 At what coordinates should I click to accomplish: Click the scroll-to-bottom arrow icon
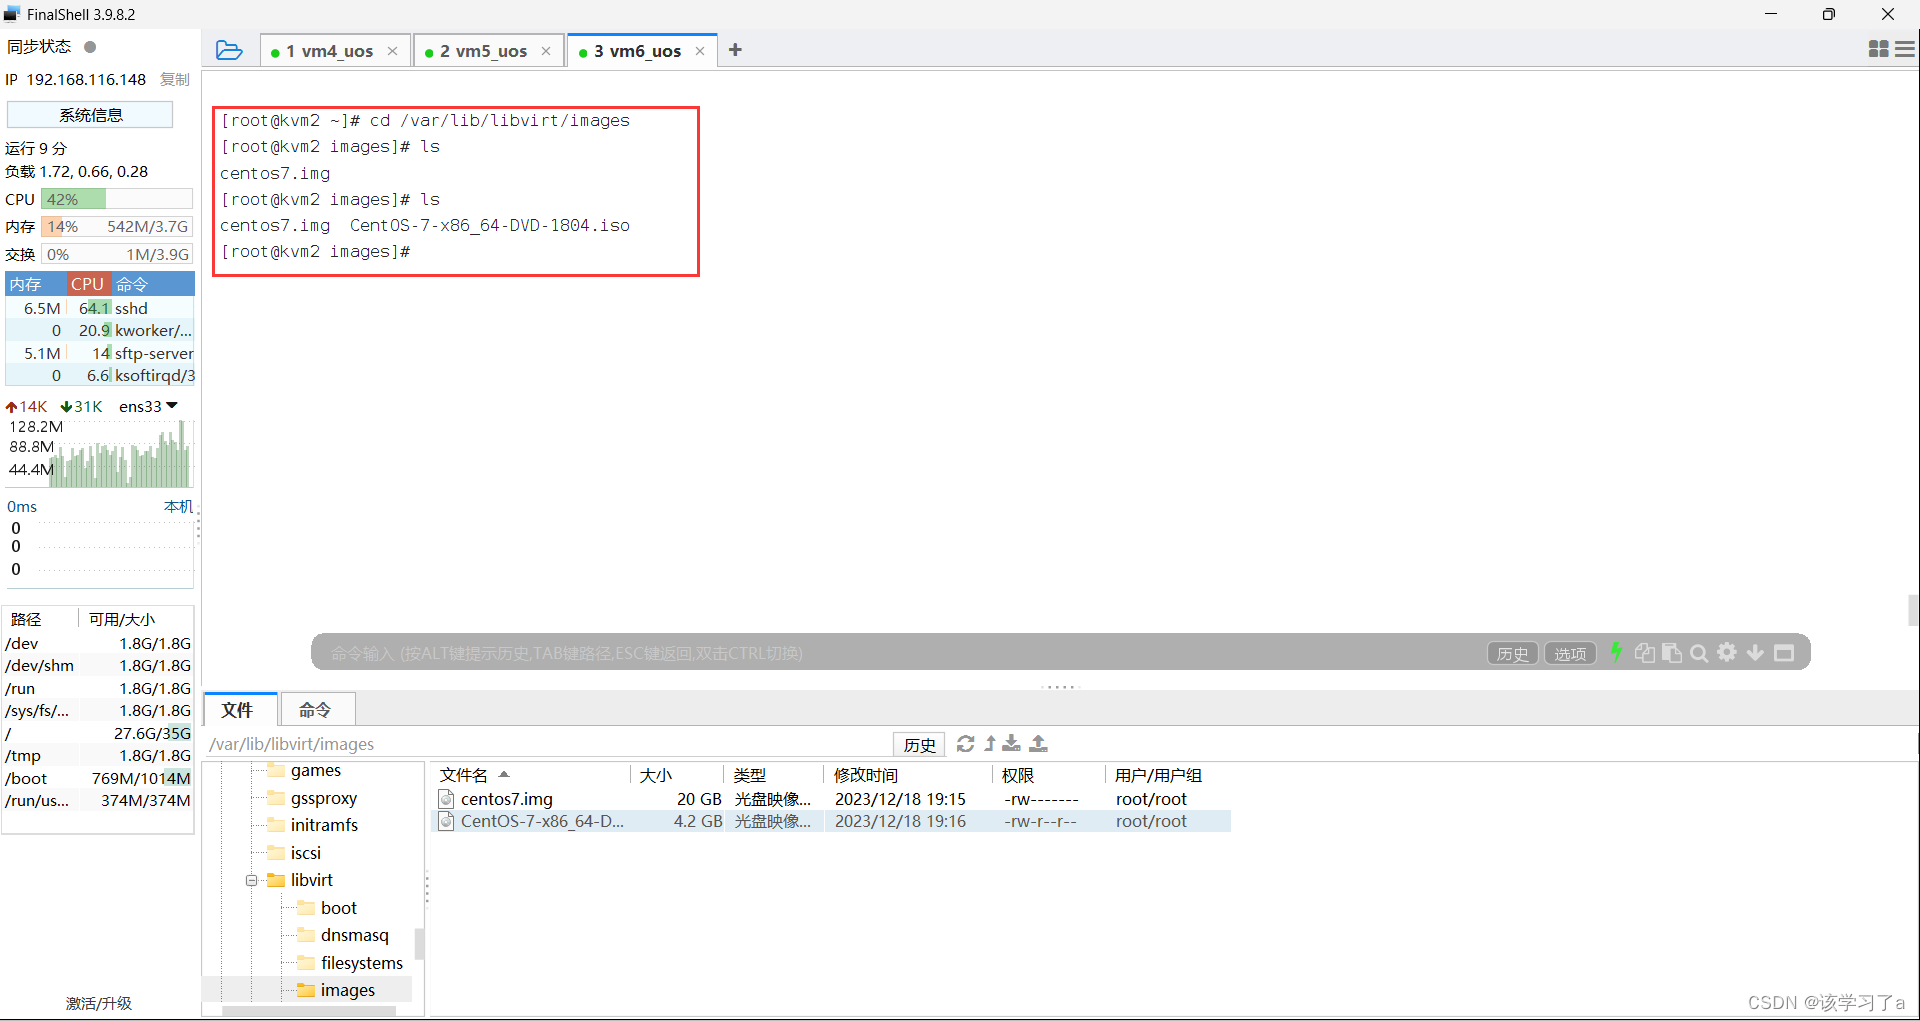pos(1755,652)
